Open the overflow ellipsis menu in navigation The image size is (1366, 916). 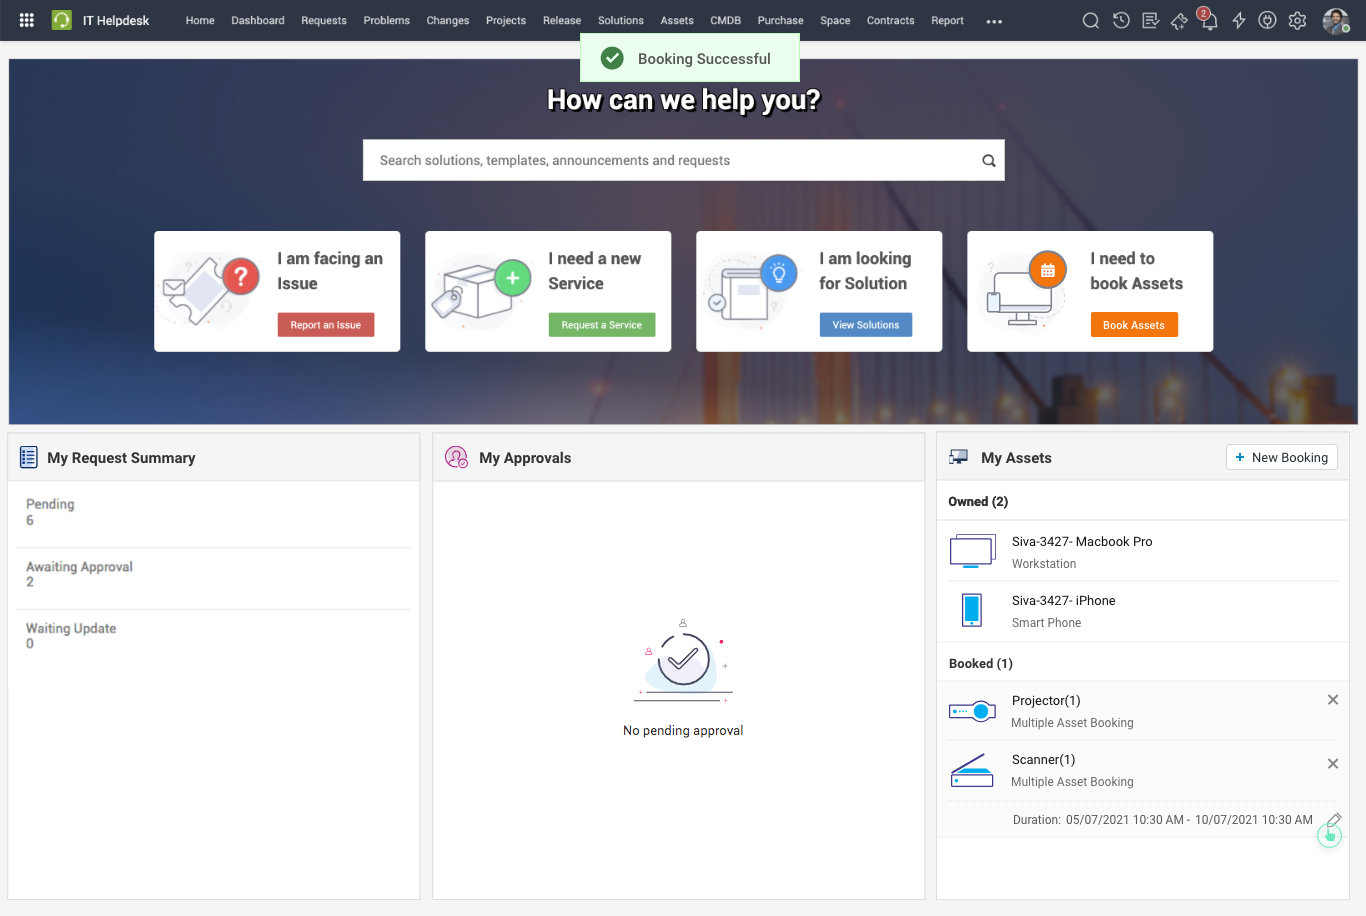coord(993,20)
